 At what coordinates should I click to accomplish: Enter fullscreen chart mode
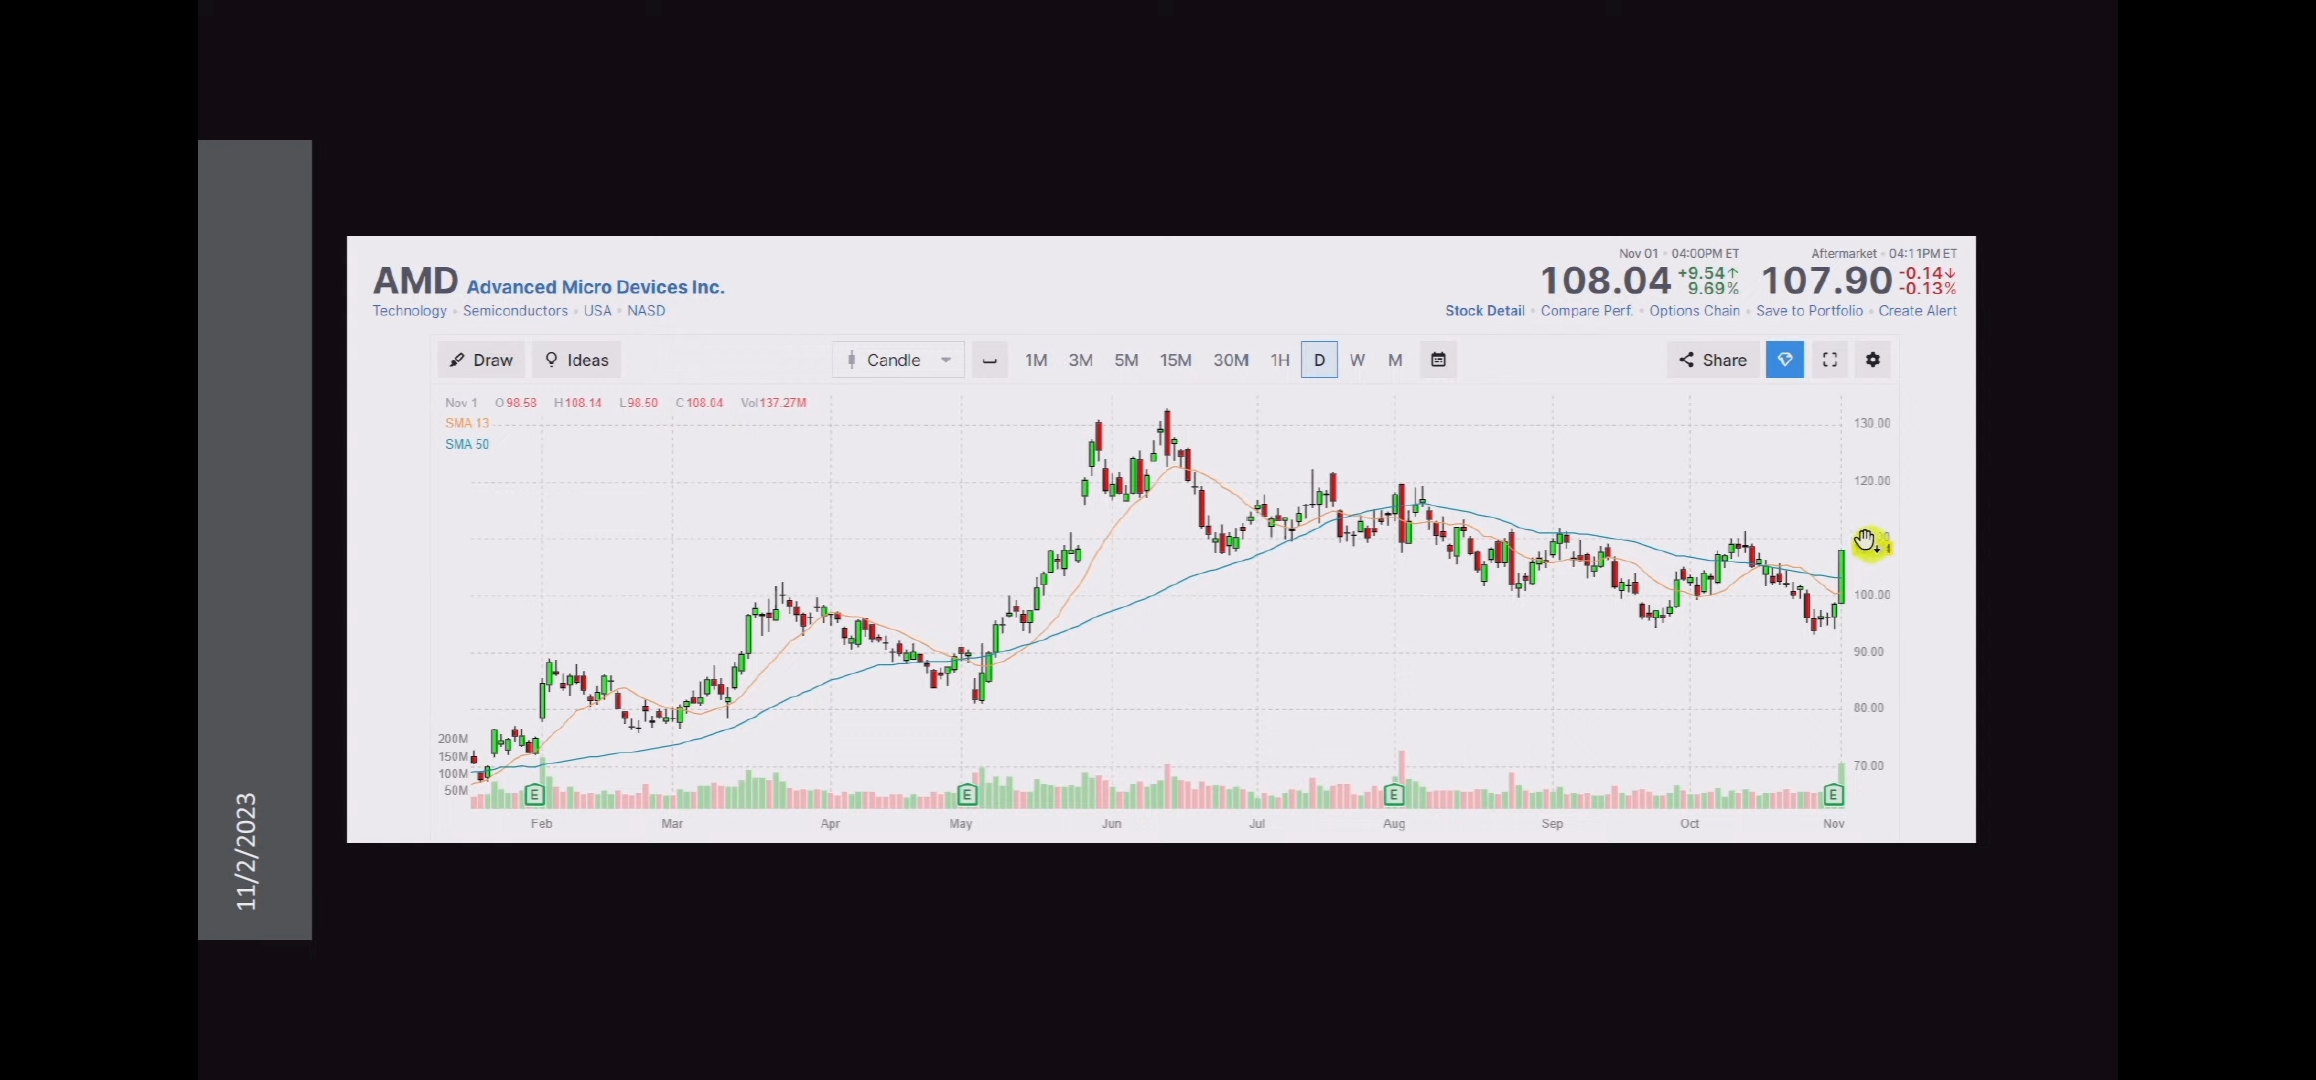click(1829, 360)
